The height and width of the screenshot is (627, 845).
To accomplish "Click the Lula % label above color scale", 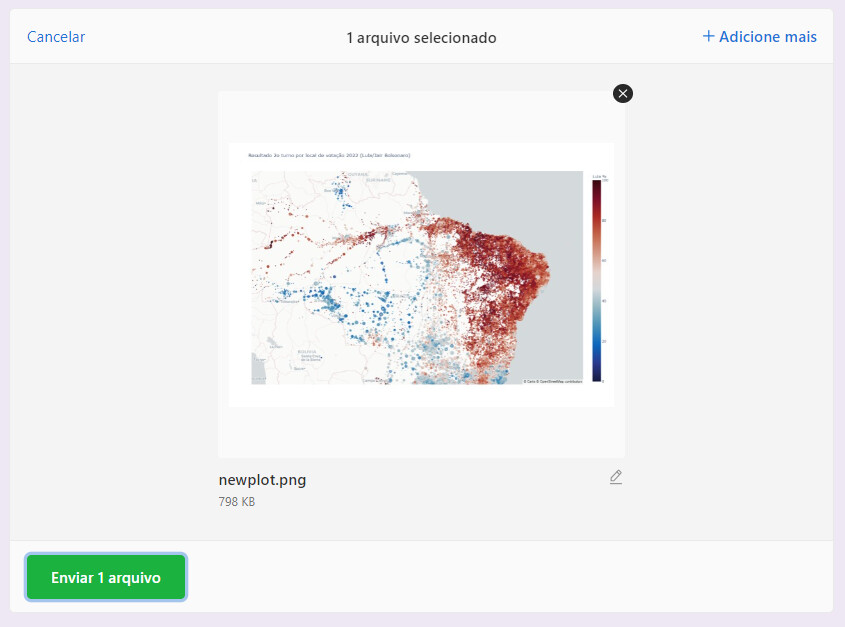I will (599, 176).
